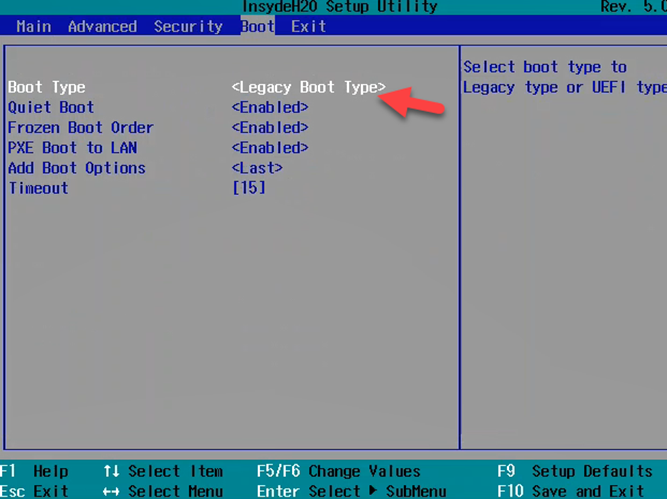The width and height of the screenshot is (667, 499).
Task: Switch to the Advanced tab
Action: click(102, 26)
